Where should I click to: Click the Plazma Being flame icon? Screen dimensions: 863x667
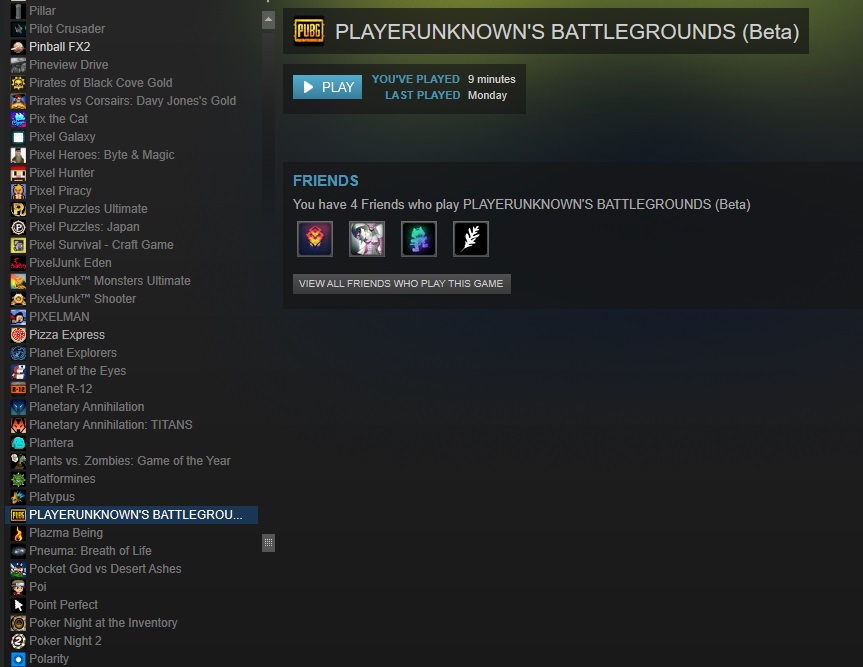pyautogui.click(x=18, y=533)
